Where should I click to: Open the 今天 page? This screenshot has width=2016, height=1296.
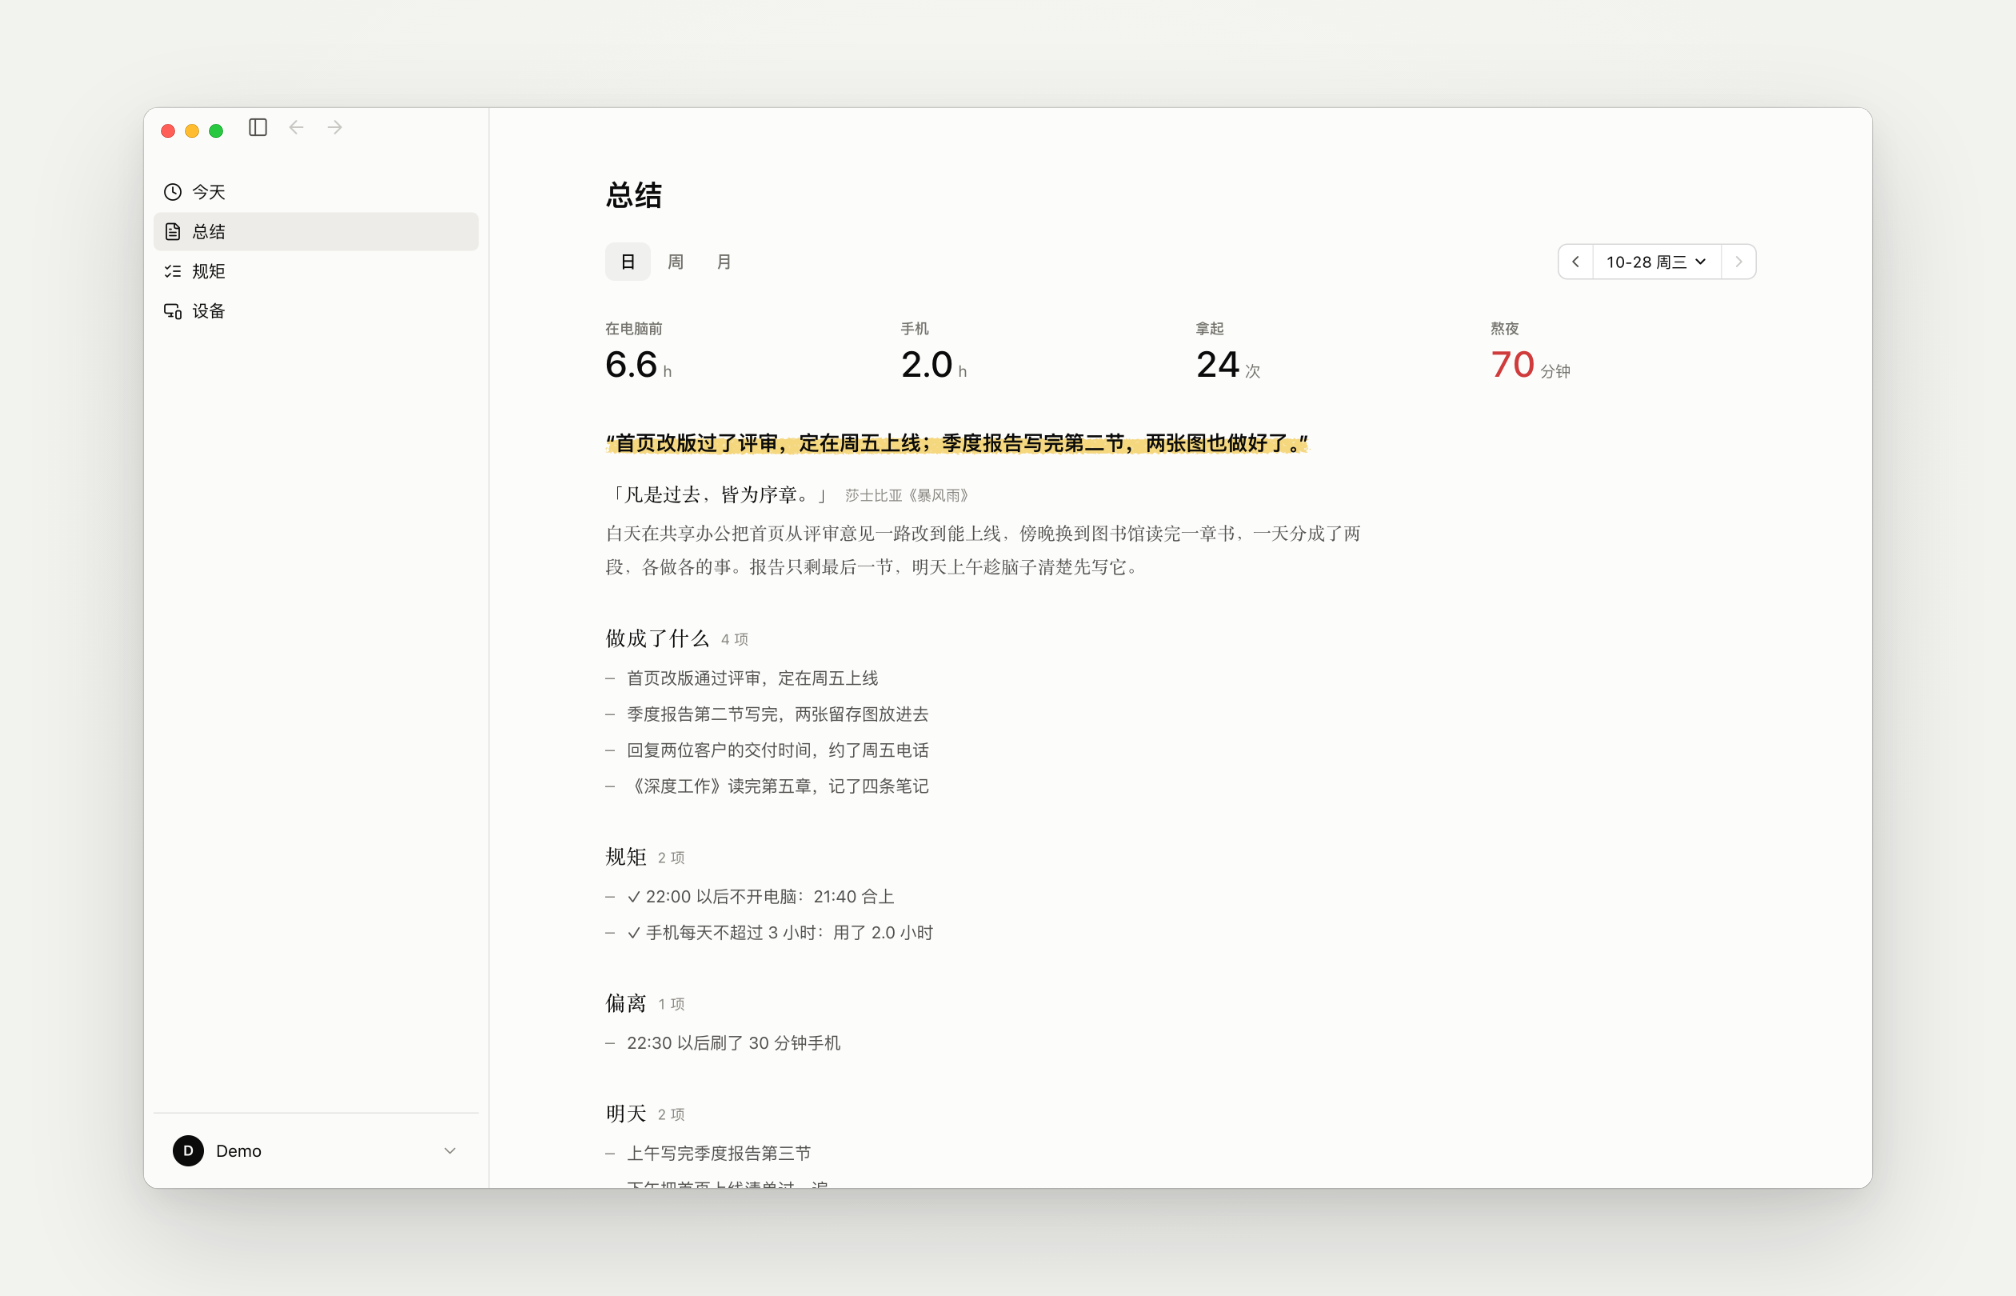(x=316, y=192)
